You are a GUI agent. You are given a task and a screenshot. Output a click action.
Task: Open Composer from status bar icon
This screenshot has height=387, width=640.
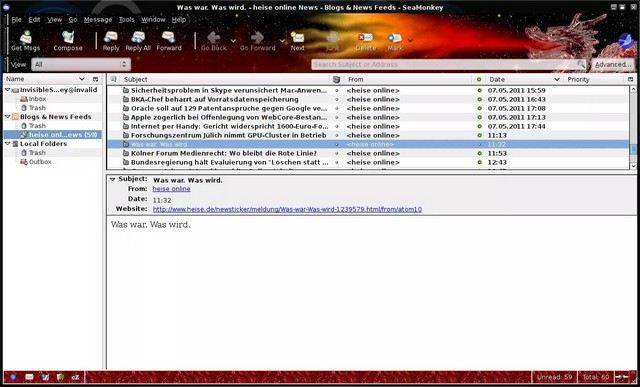click(x=45, y=377)
